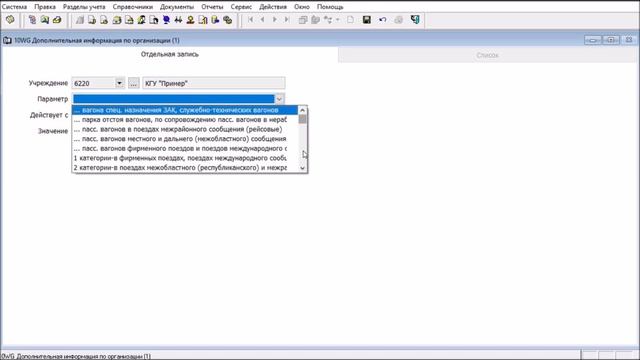Screen dimensions: 640x360
Task: Click the undo curved arrow icon
Action: click(382, 20)
